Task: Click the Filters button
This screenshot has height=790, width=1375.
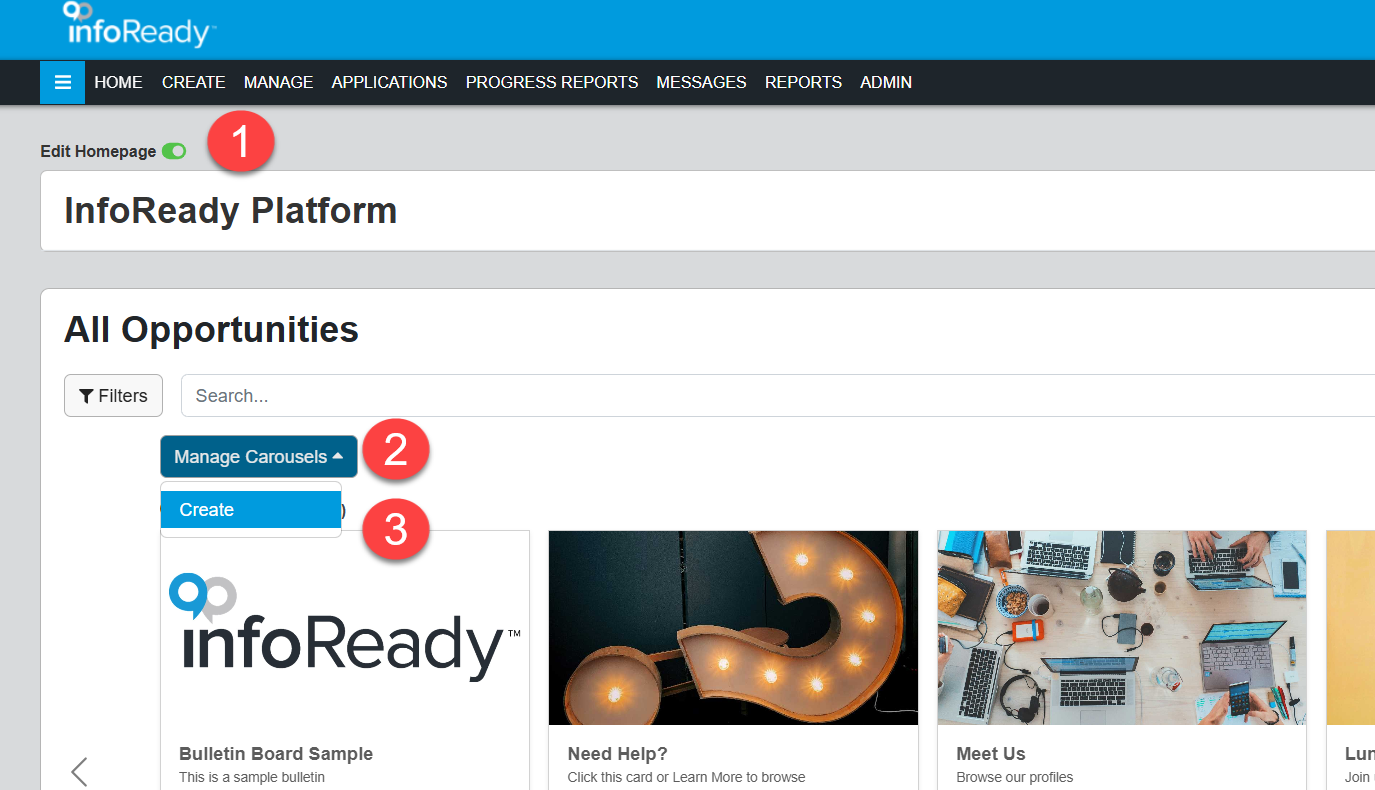Action: (113, 396)
